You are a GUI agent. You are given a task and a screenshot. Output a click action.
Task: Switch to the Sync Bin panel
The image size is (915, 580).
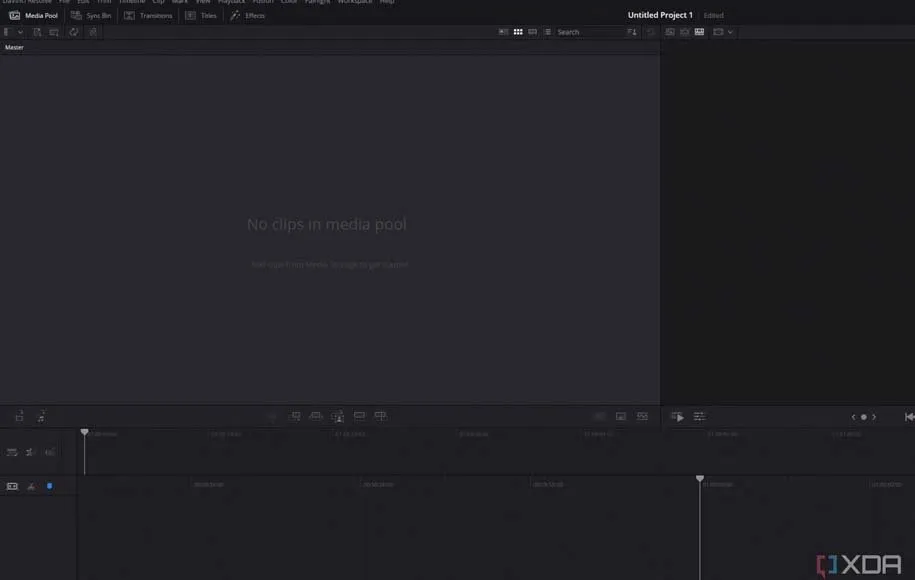coord(91,16)
